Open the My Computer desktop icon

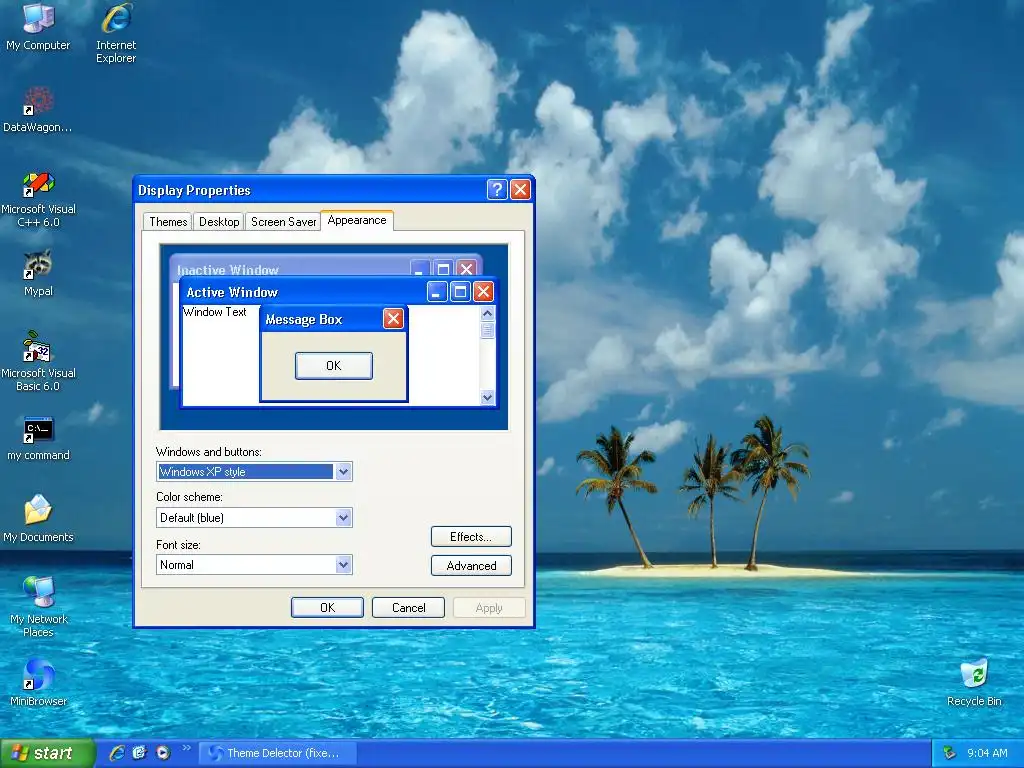click(38, 26)
